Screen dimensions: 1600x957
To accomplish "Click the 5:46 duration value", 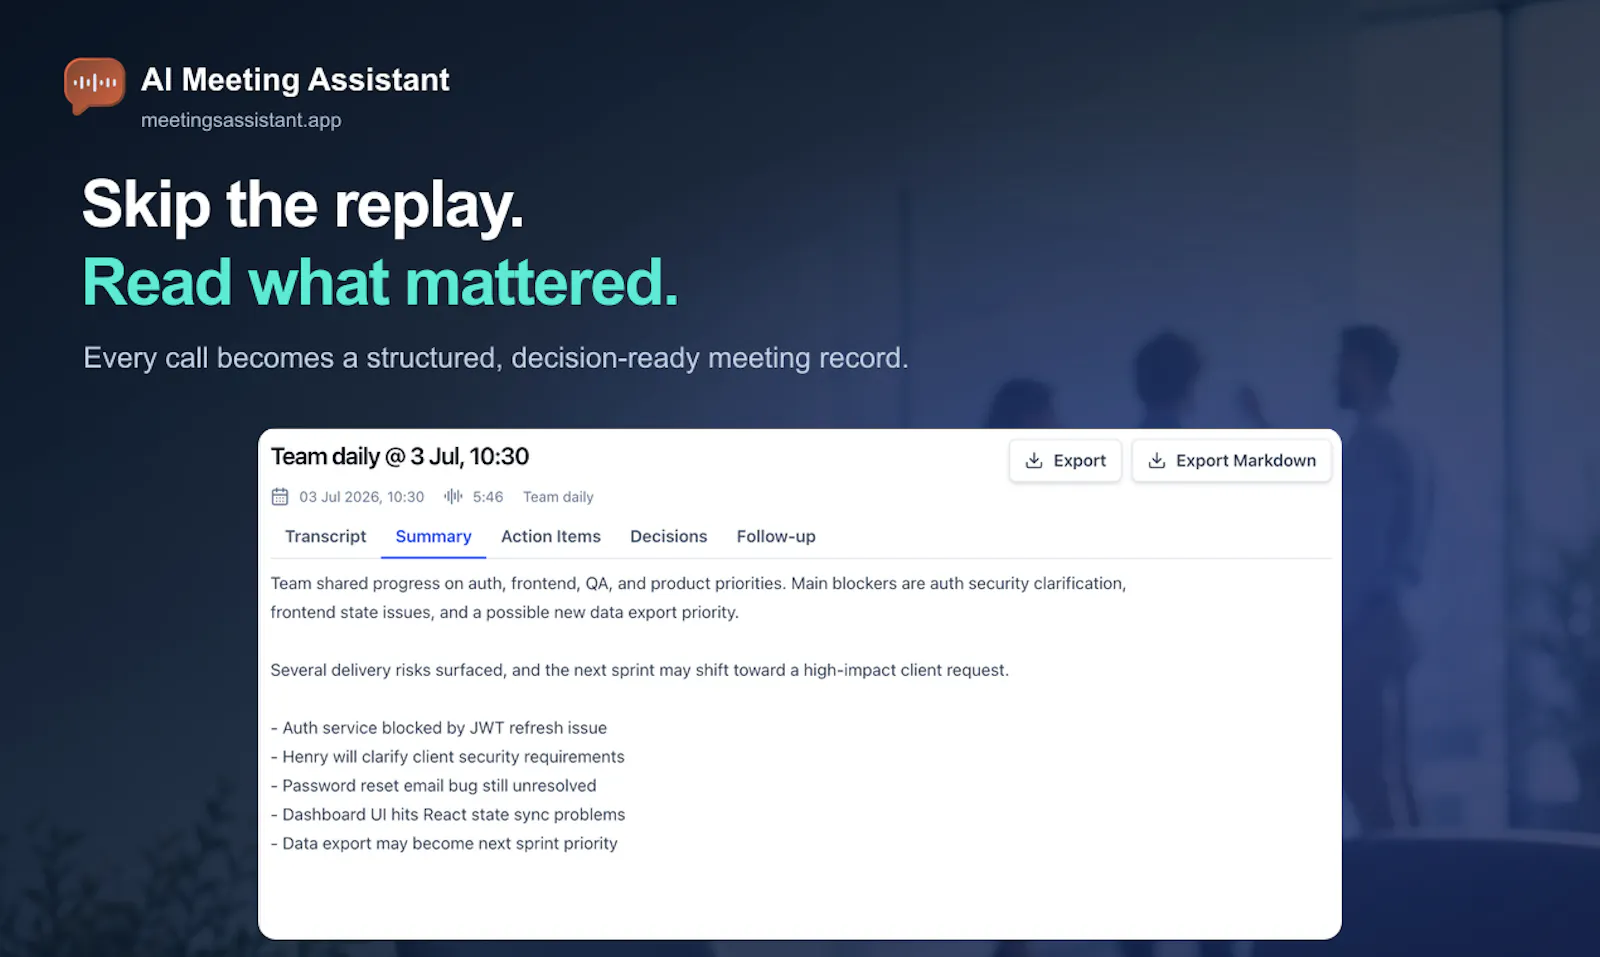I will click(x=488, y=497).
